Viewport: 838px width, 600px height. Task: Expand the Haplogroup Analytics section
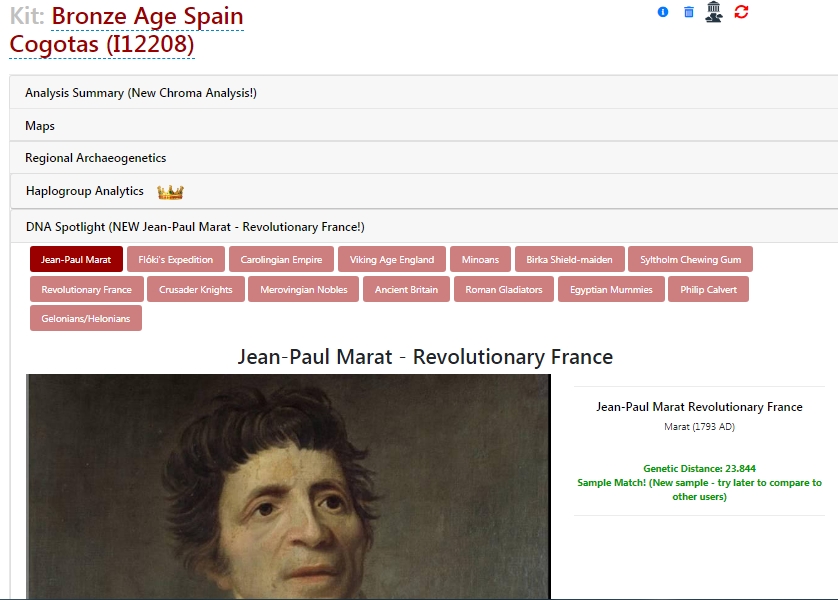(x=423, y=191)
